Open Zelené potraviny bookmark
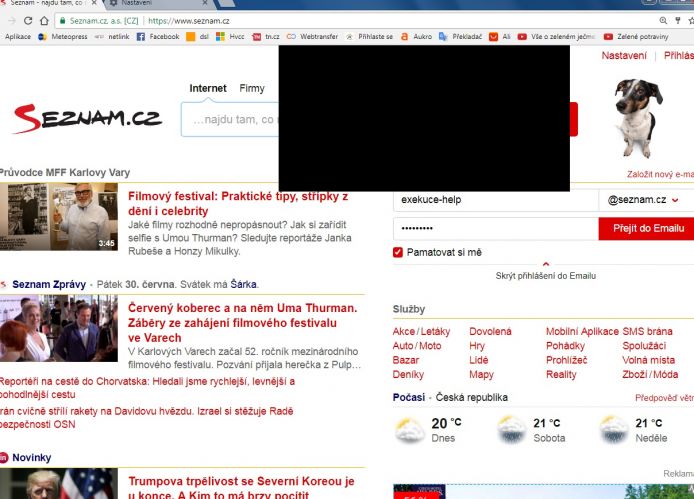Image resolution: width=694 pixels, height=499 pixels. 636,37
